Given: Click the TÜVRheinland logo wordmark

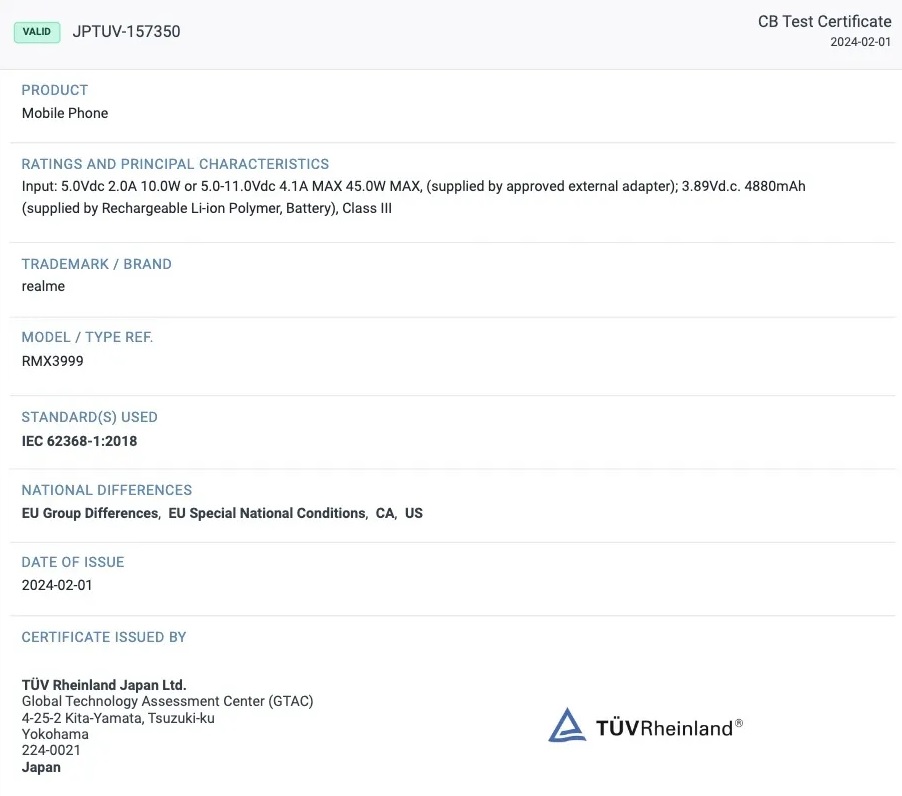Looking at the screenshot, I should point(668,728).
